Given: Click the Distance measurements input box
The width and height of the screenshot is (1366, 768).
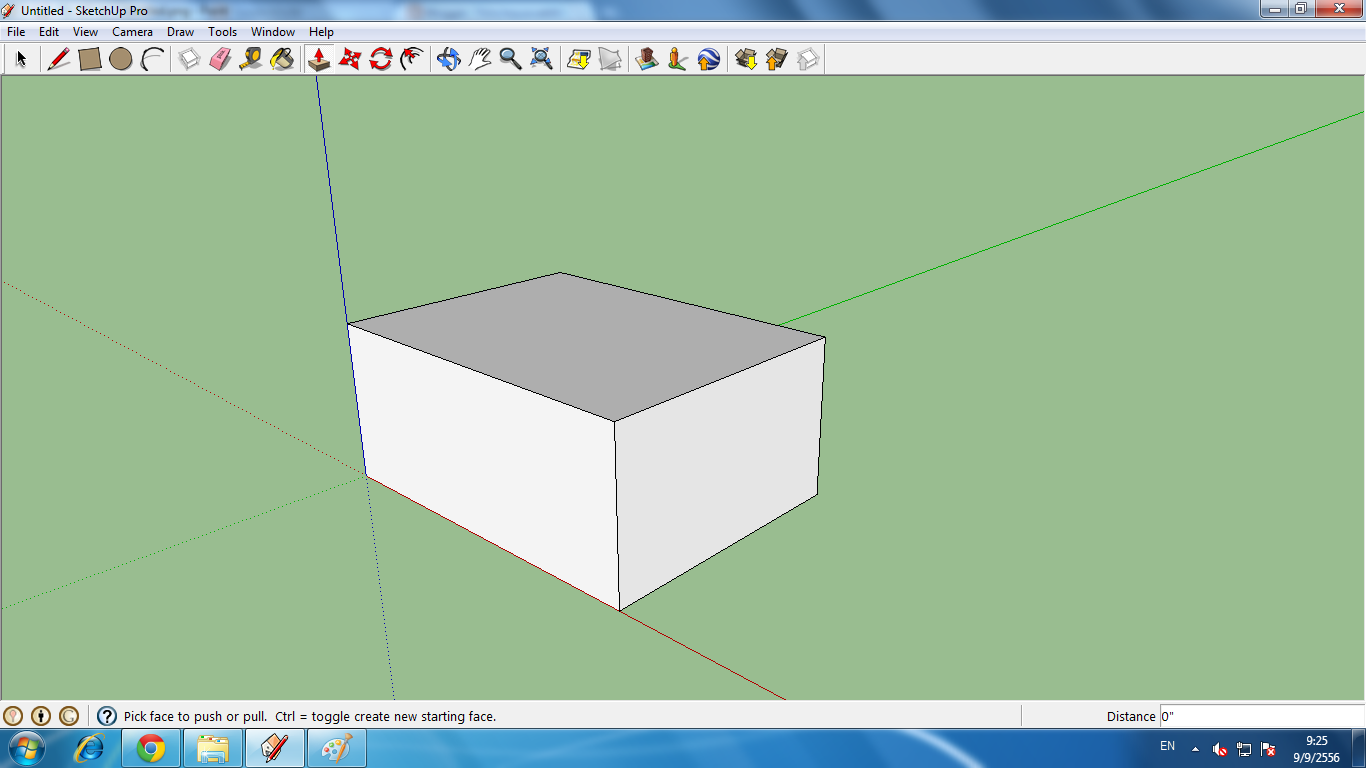Looking at the screenshot, I should (1262, 716).
